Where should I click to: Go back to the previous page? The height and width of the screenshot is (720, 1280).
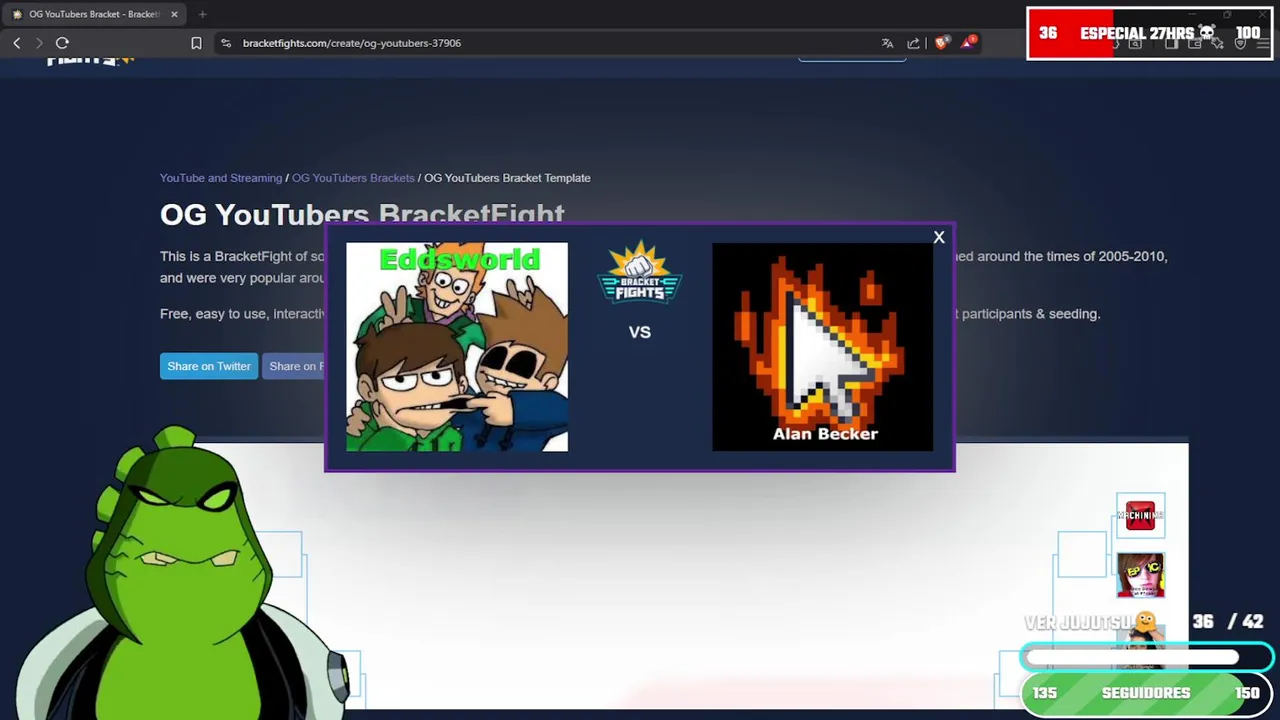(x=17, y=43)
